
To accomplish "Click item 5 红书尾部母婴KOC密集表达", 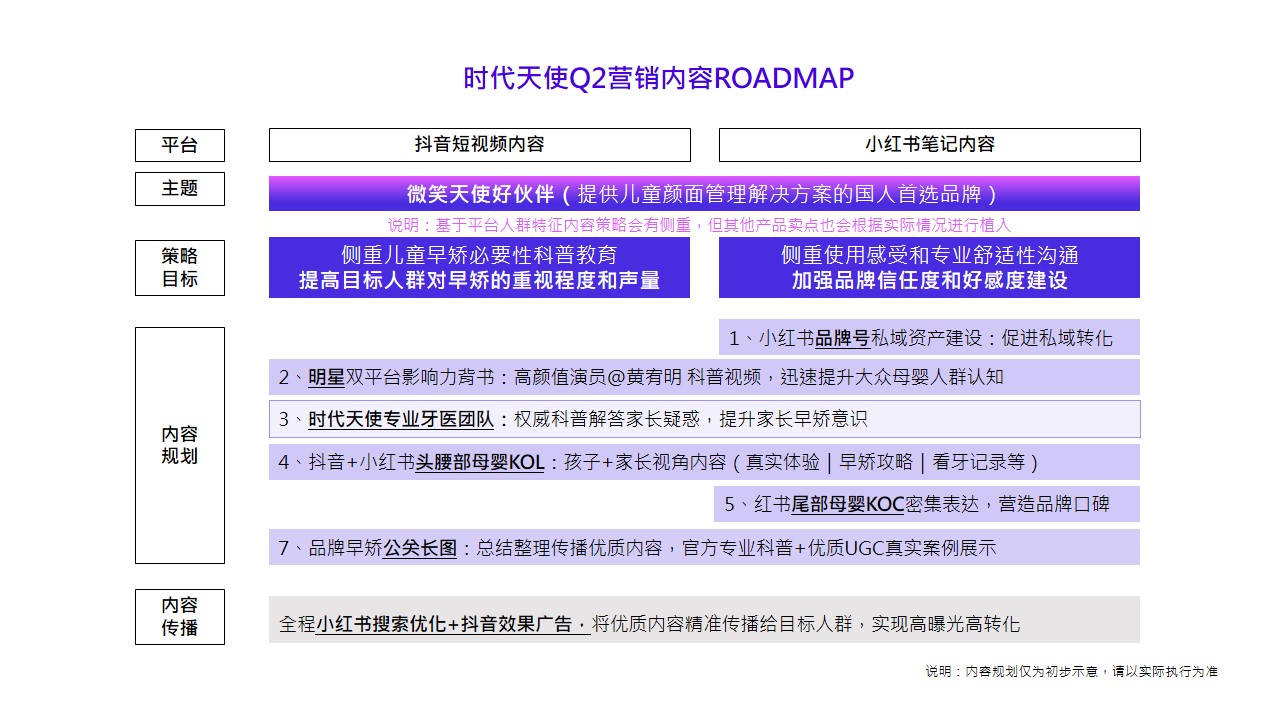I will (x=927, y=504).
